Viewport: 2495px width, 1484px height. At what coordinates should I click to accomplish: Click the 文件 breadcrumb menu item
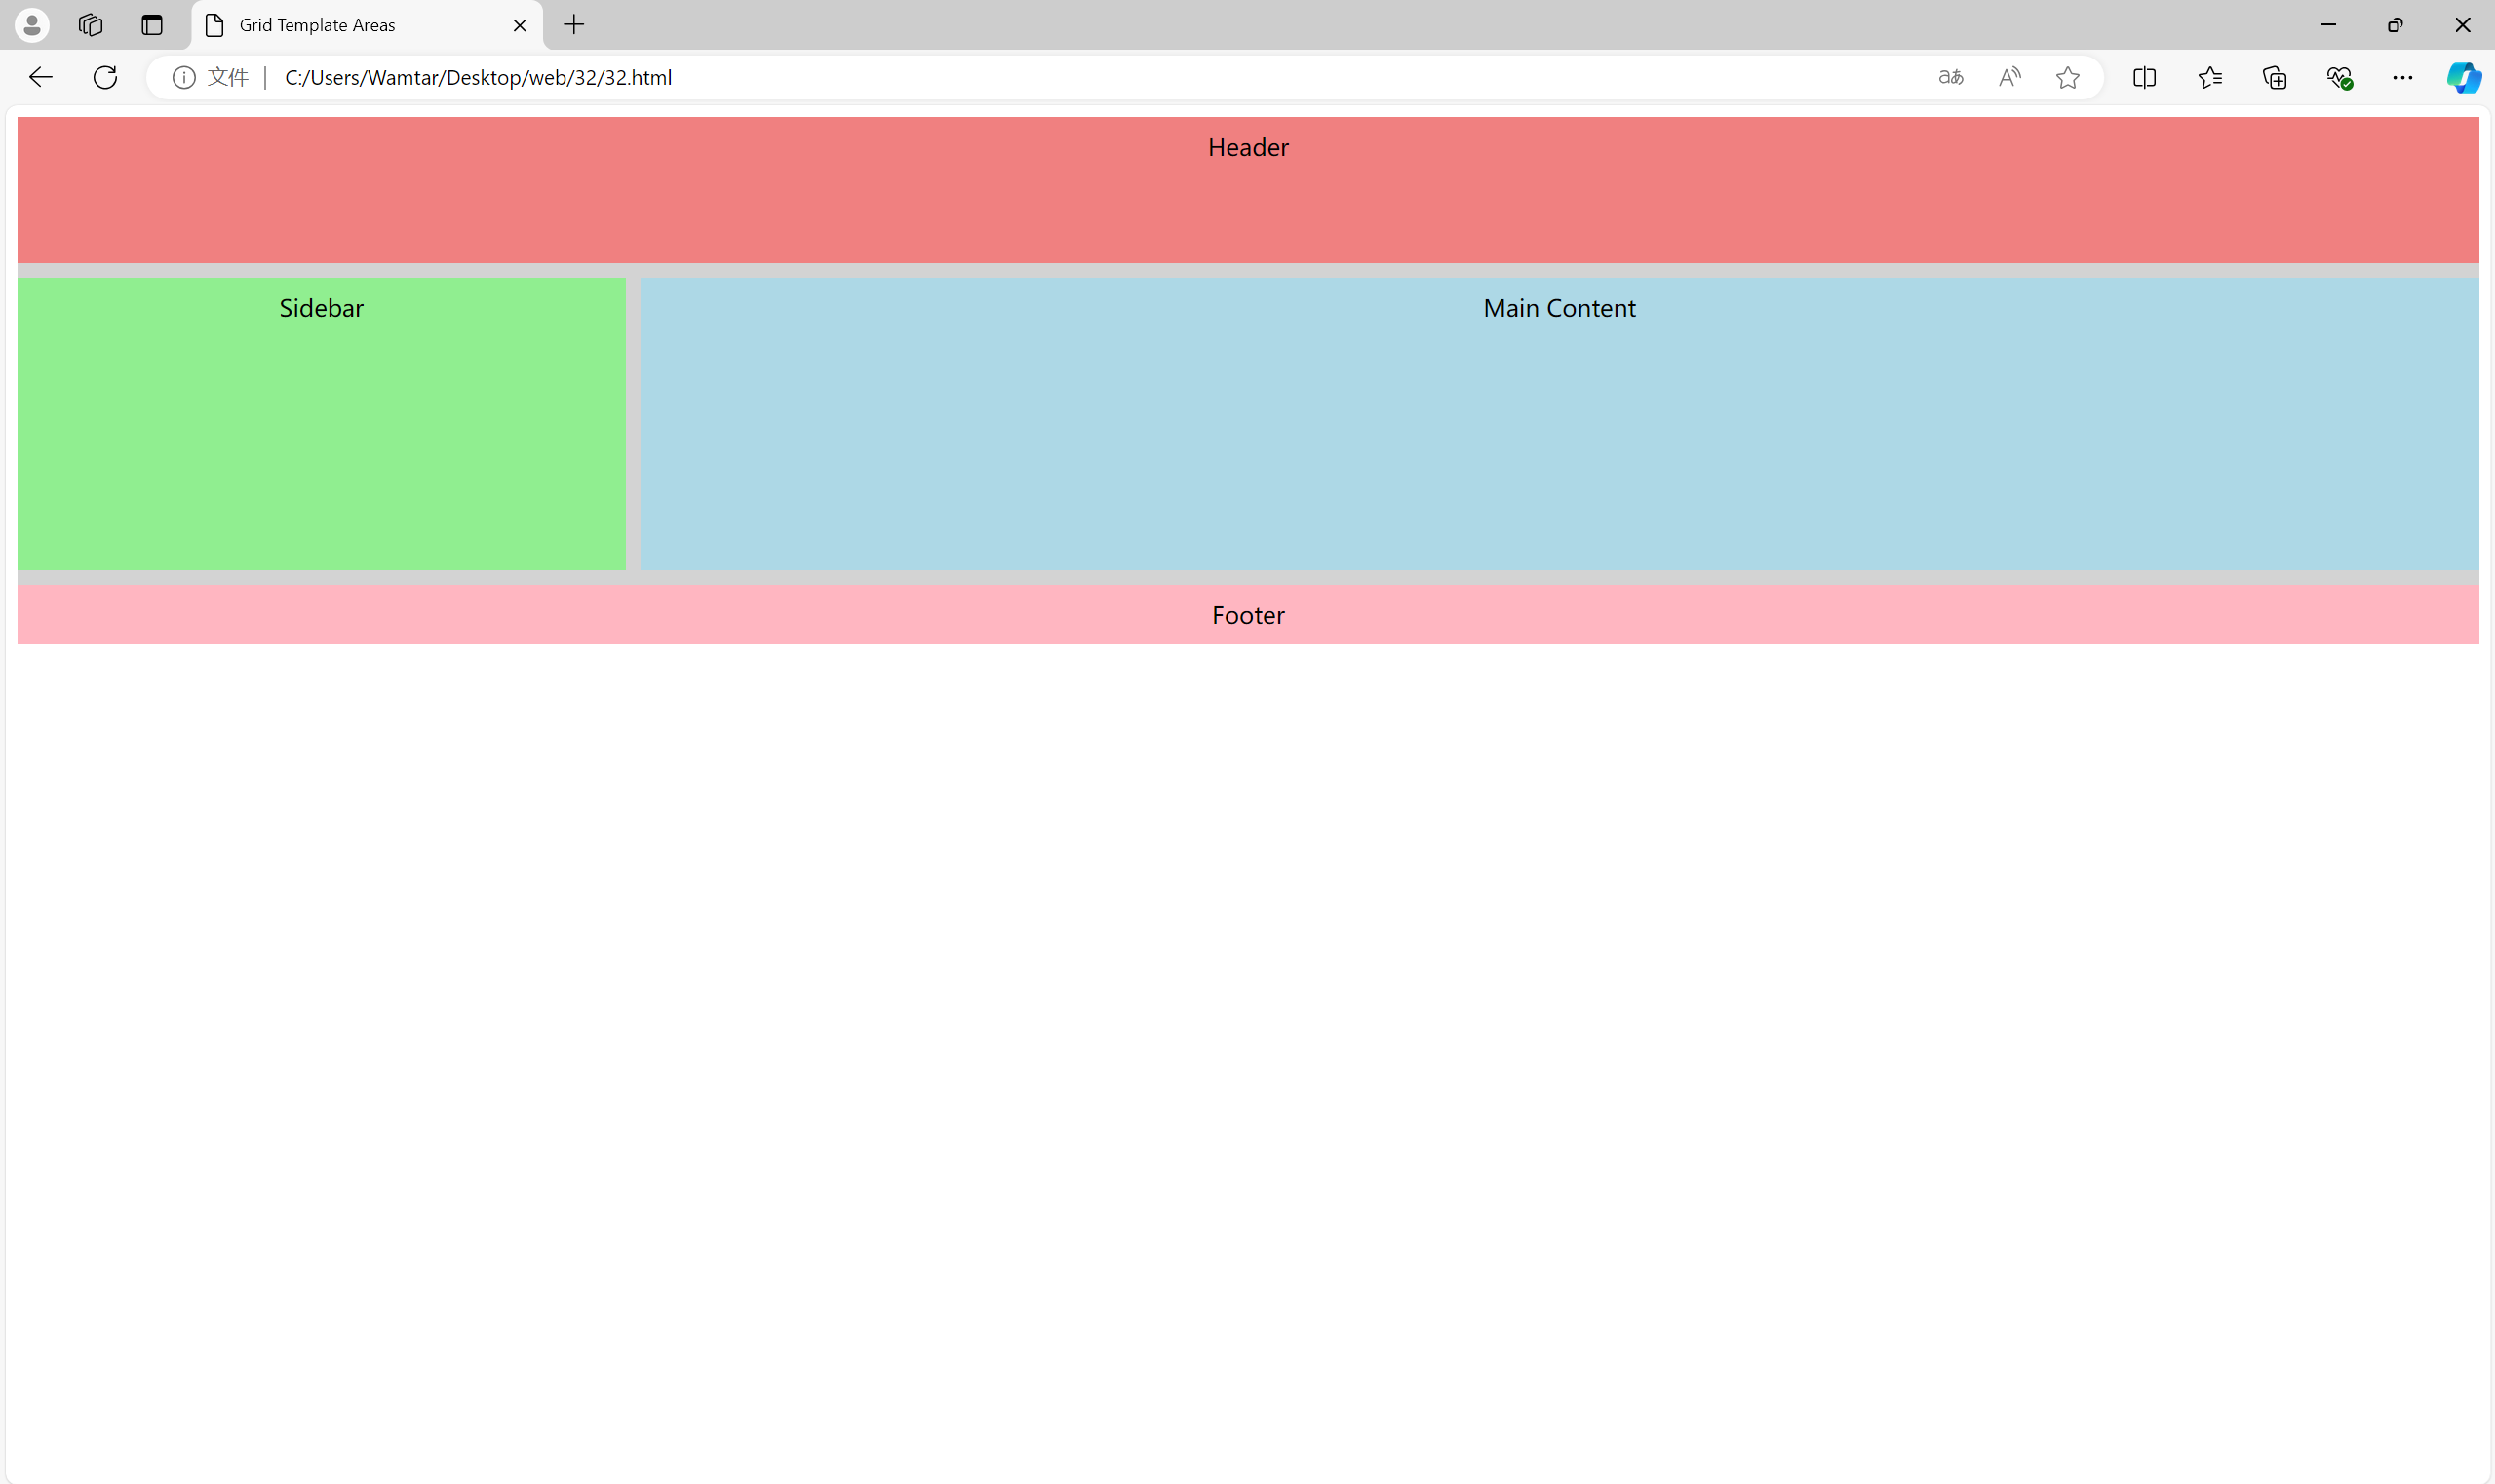click(228, 78)
